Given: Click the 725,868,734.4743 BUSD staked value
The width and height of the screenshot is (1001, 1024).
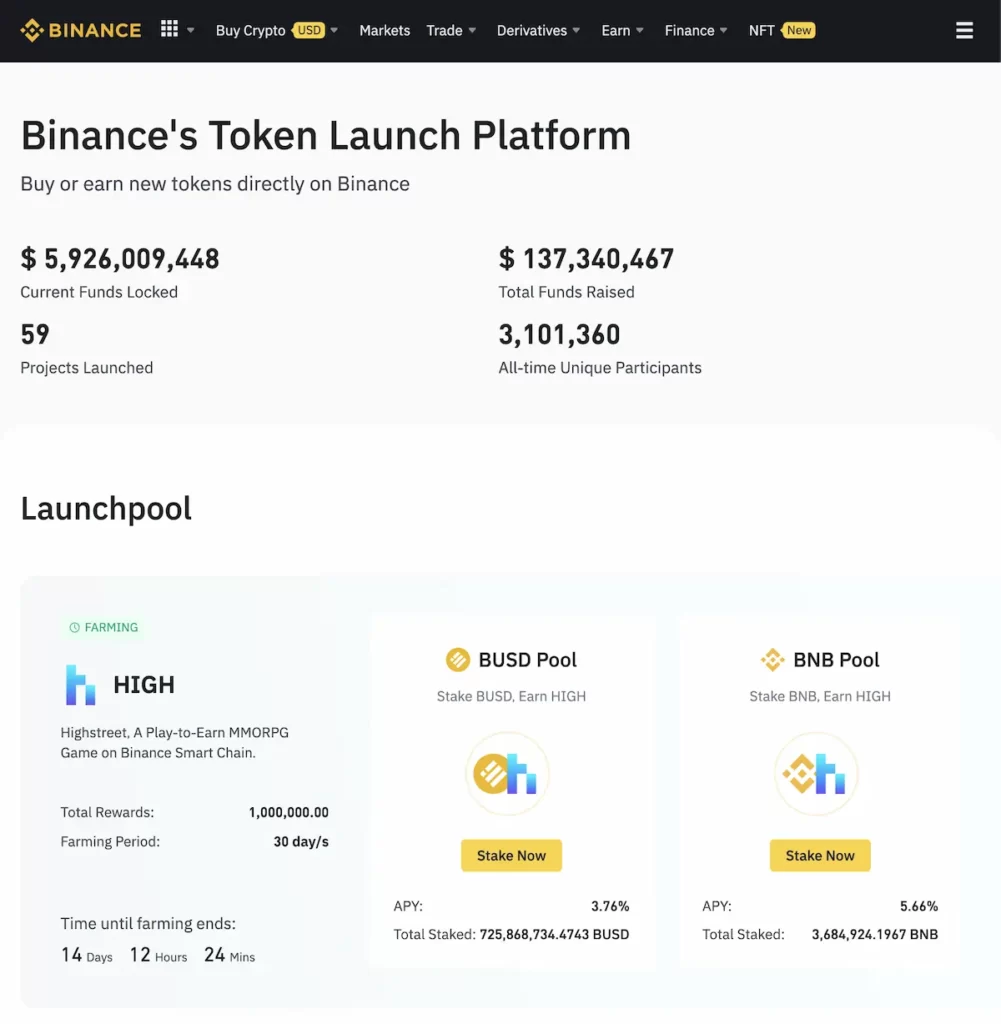Looking at the screenshot, I should [554, 935].
